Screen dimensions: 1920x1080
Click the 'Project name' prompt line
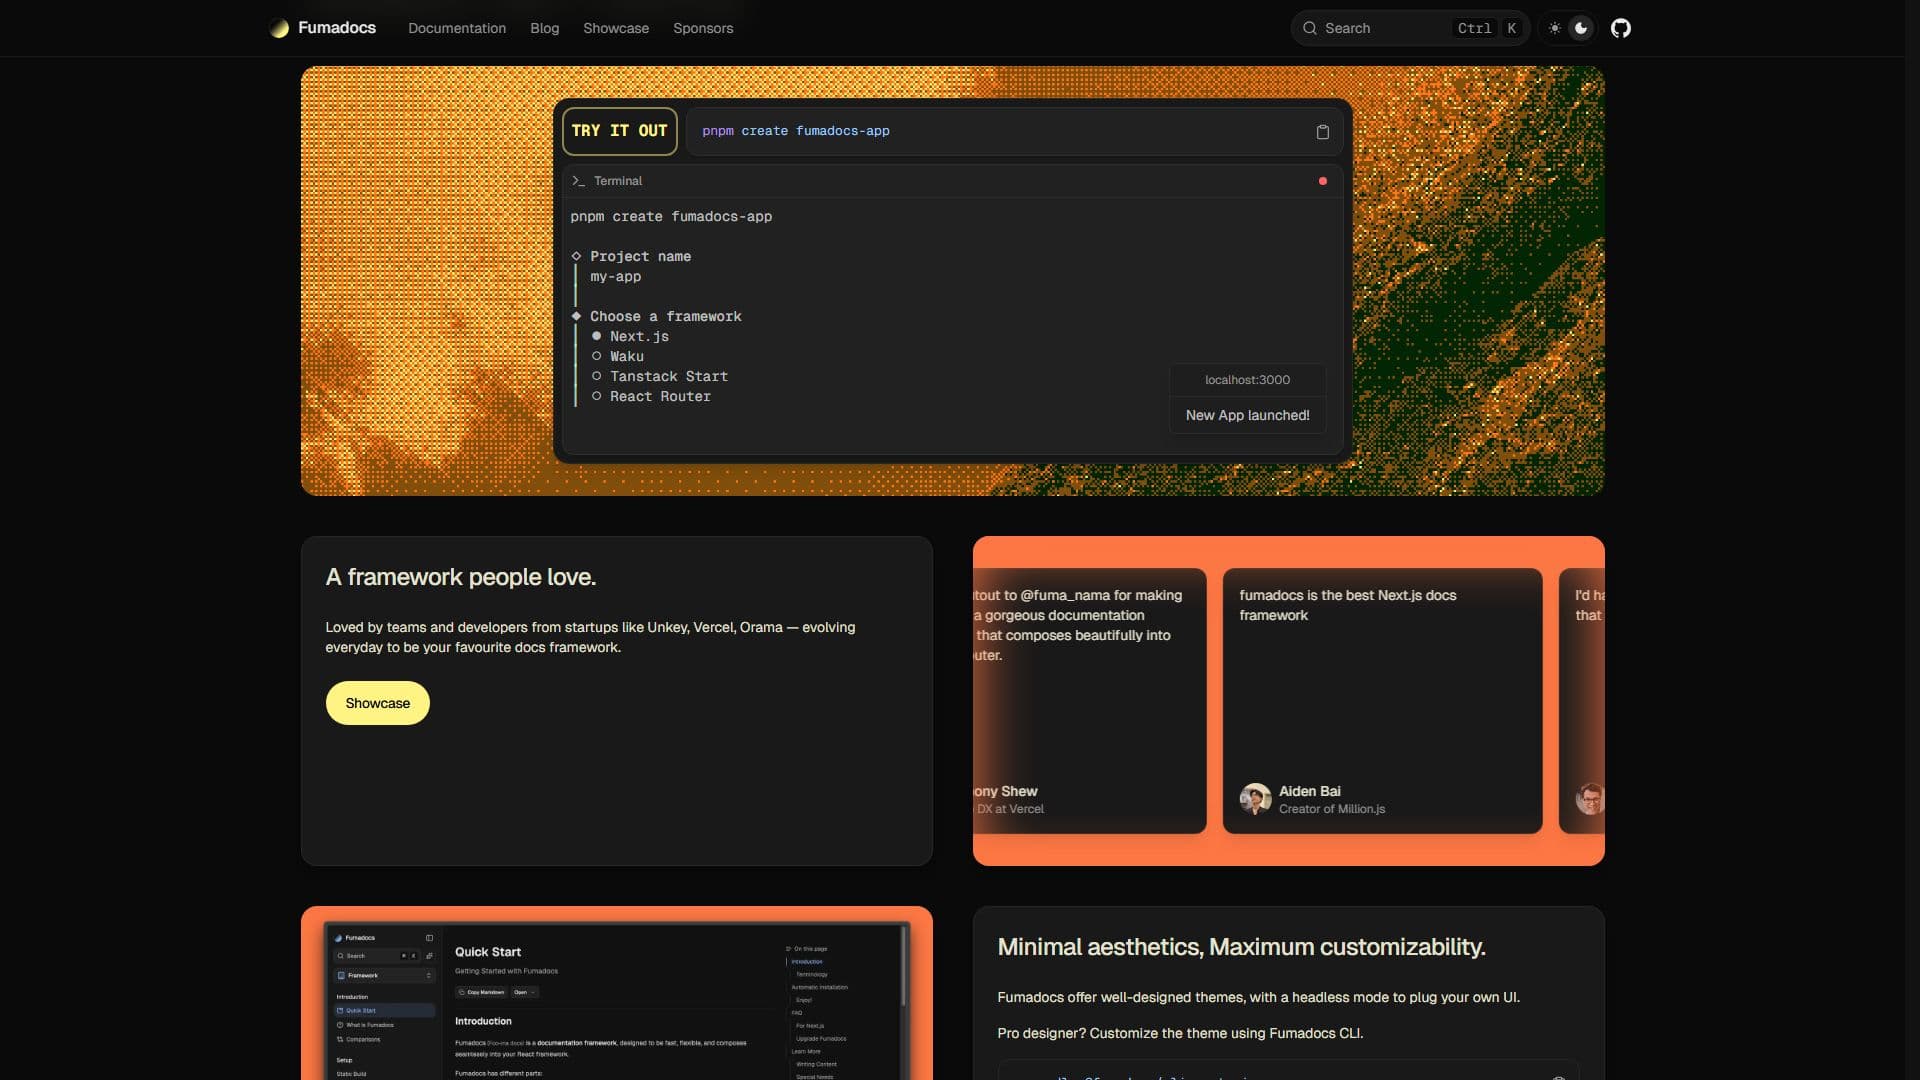pyautogui.click(x=640, y=256)
